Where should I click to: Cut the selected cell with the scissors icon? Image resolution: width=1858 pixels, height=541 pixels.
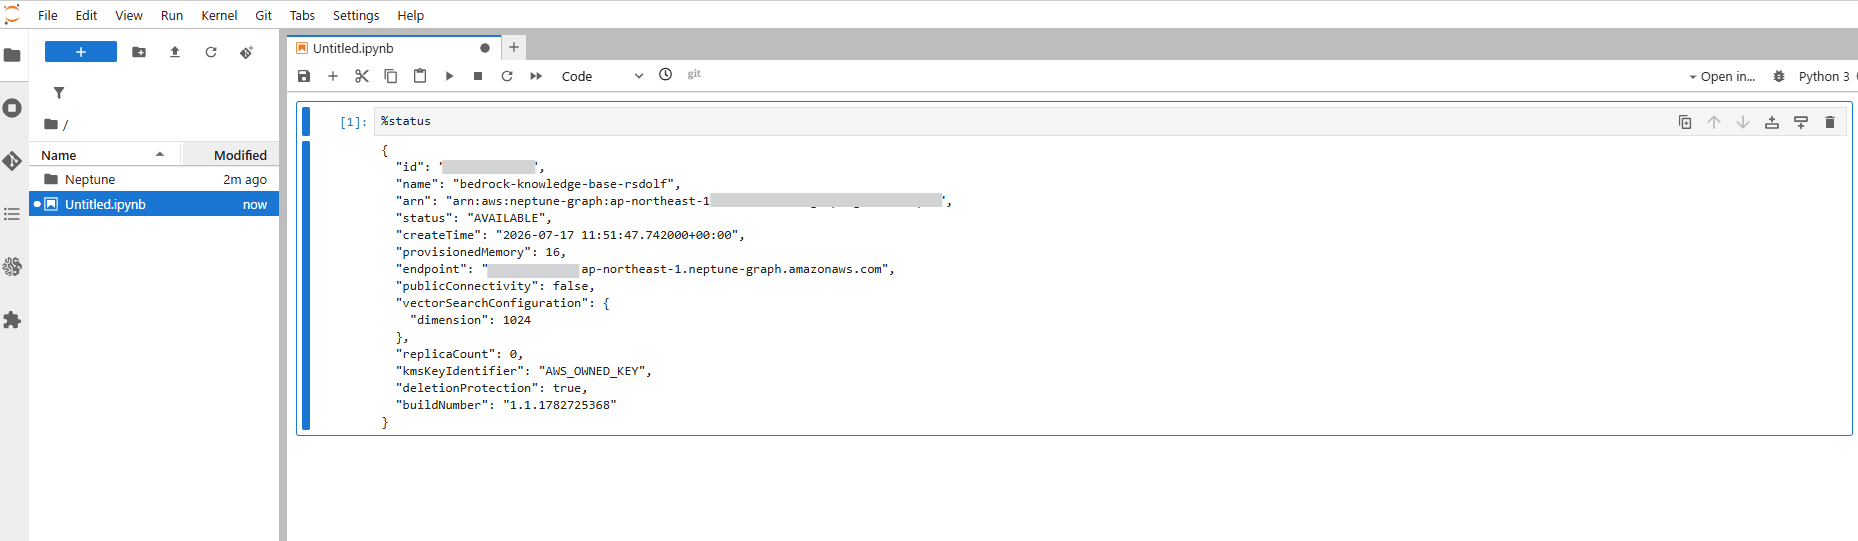click(x=362, y=76)
